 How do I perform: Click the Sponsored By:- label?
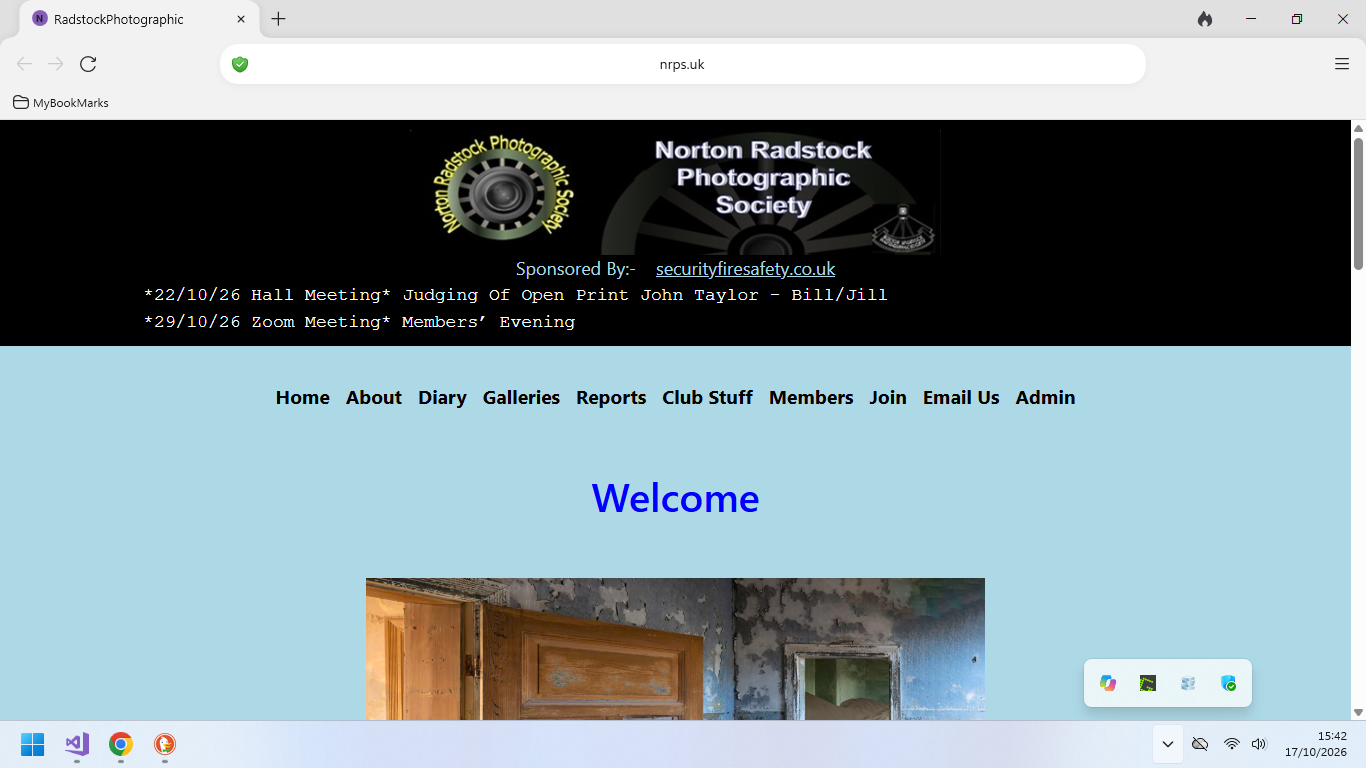click(x=576, y=269)
